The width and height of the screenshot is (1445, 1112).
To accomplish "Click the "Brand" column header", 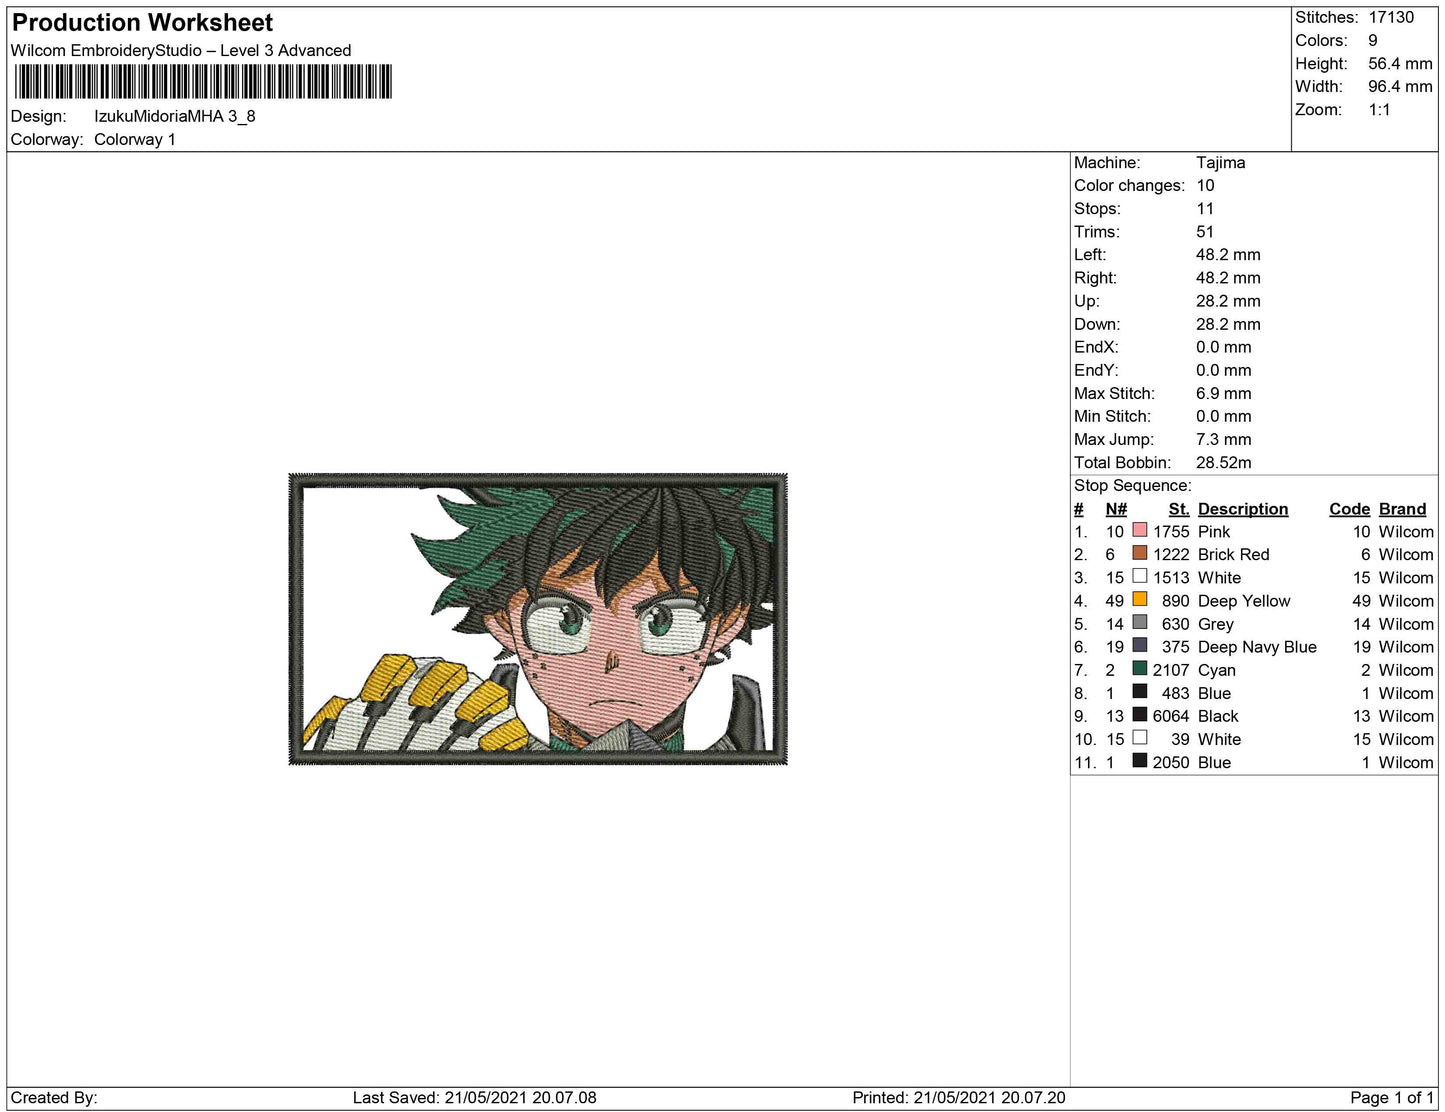I will click(x=1402, y=509).
